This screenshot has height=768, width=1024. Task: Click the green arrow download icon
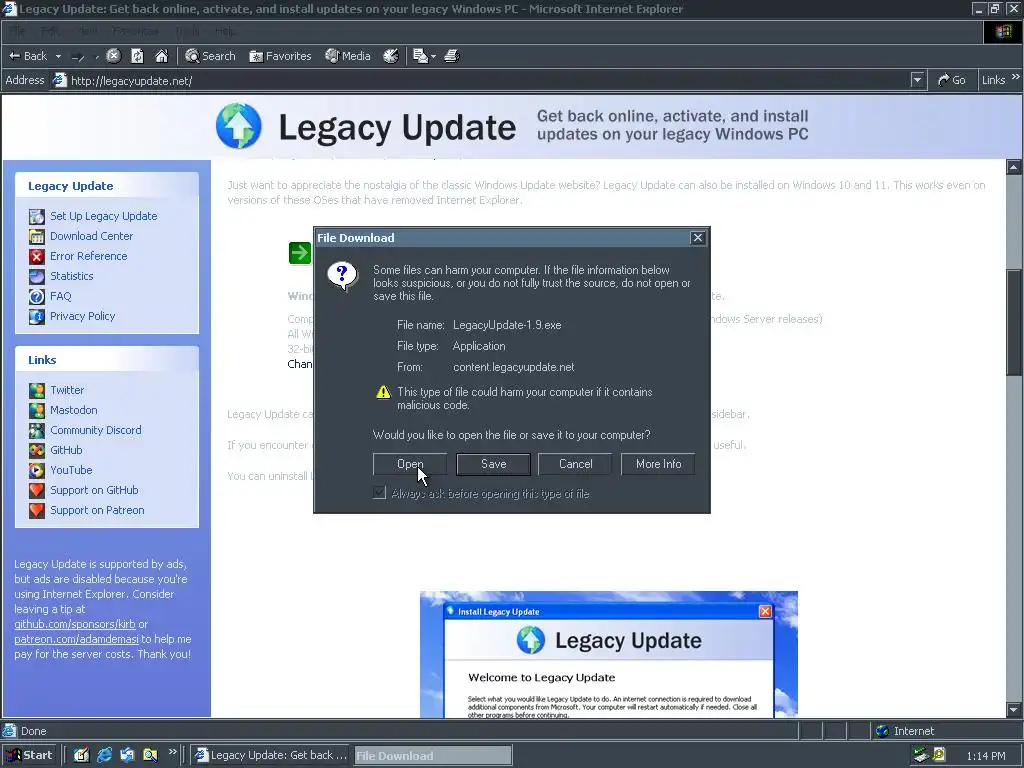[300, 253]
